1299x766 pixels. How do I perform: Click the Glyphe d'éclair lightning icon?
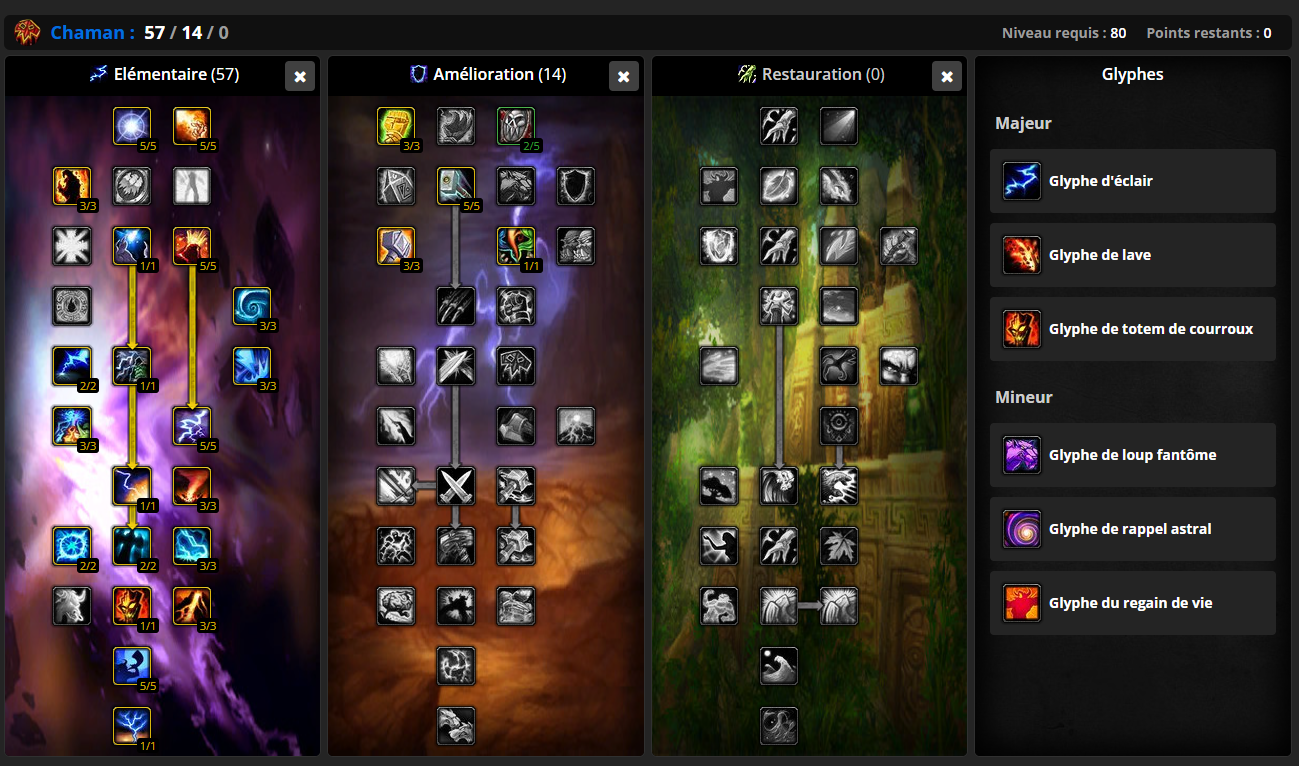[x=1022, y=181]
